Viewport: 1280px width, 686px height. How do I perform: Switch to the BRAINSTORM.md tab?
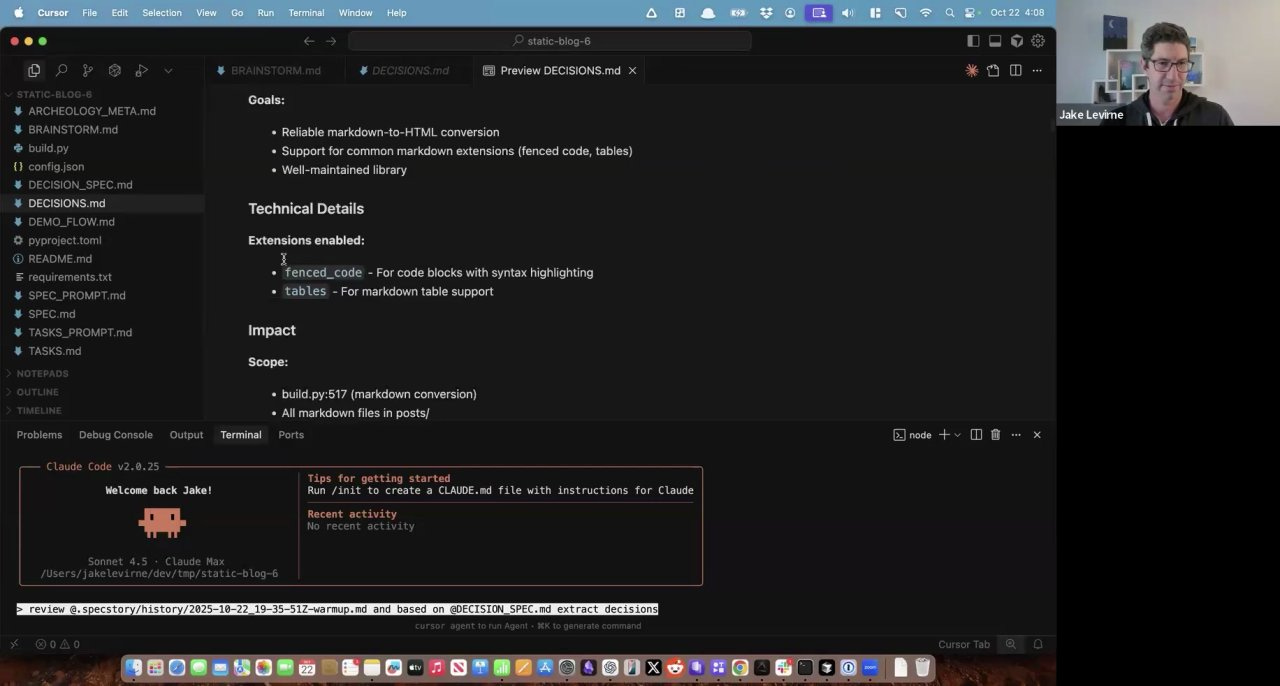click(x=275, y=70)
